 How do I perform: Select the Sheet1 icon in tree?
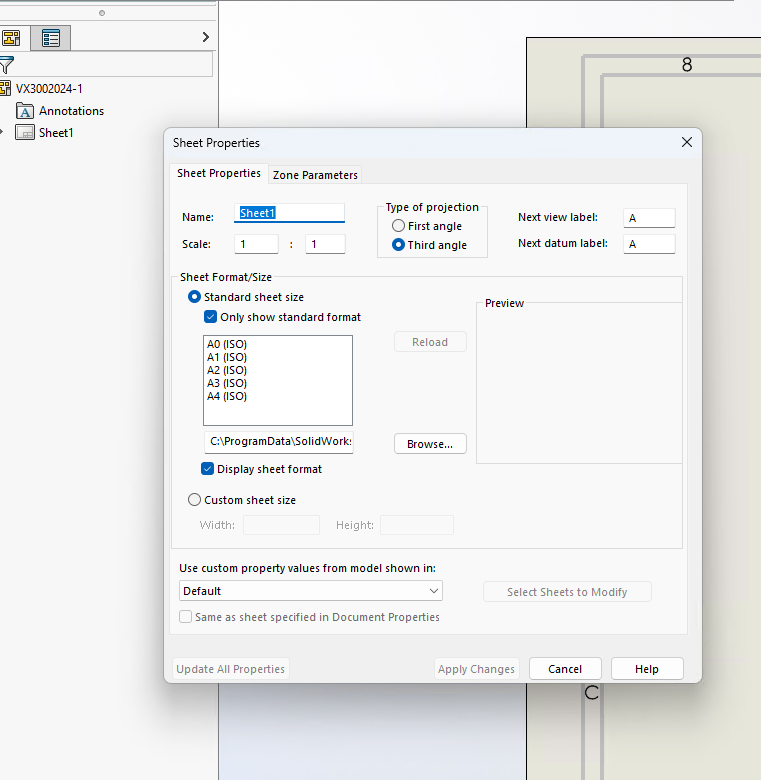[26, 133]
